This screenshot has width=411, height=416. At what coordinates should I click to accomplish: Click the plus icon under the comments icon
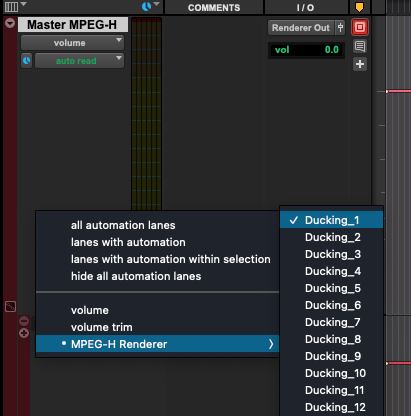click(360, 64)
